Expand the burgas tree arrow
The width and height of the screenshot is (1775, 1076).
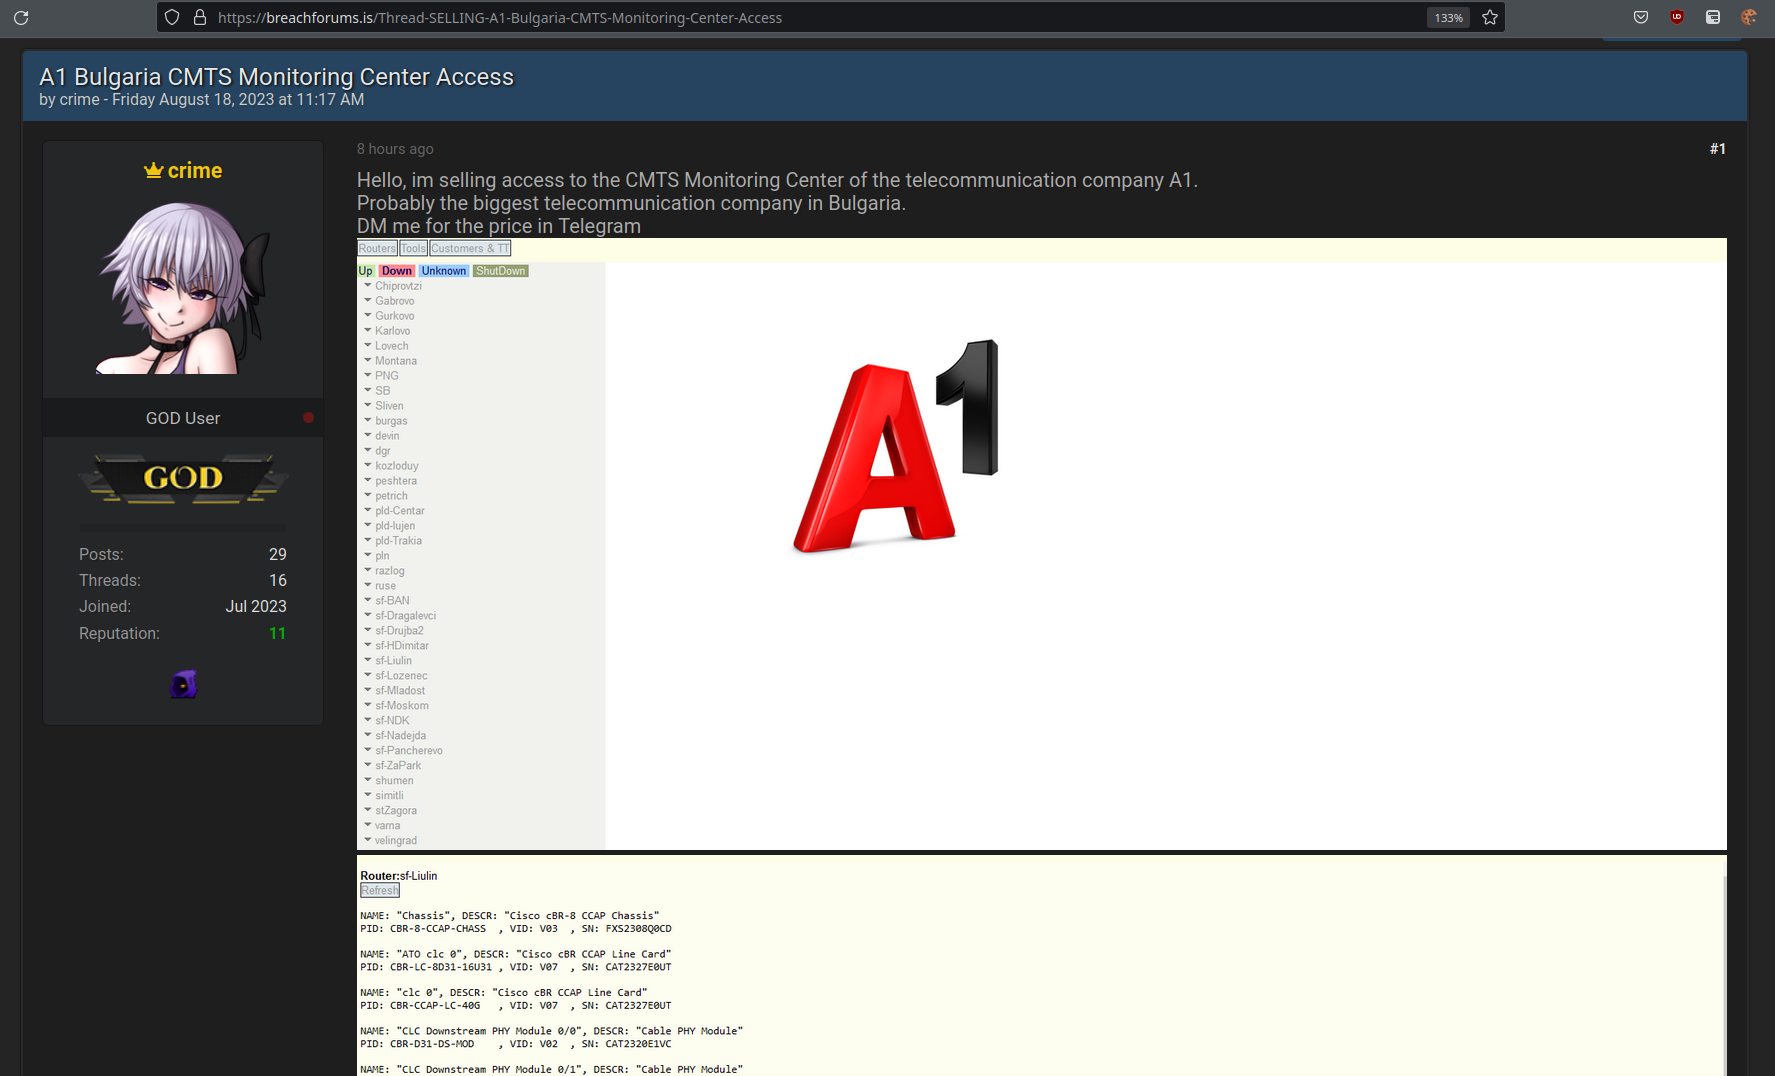(367, 420)
